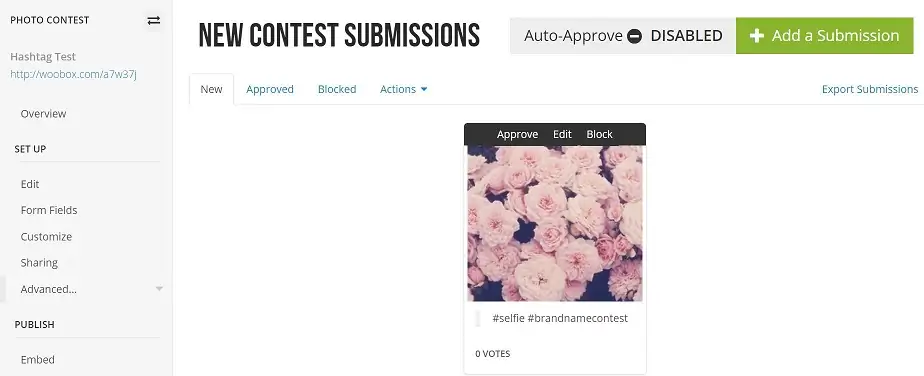Open Form Fields in the sidebar
Image resolution: width=924 pixels, height=376 pixels.
tap(49, 210)
